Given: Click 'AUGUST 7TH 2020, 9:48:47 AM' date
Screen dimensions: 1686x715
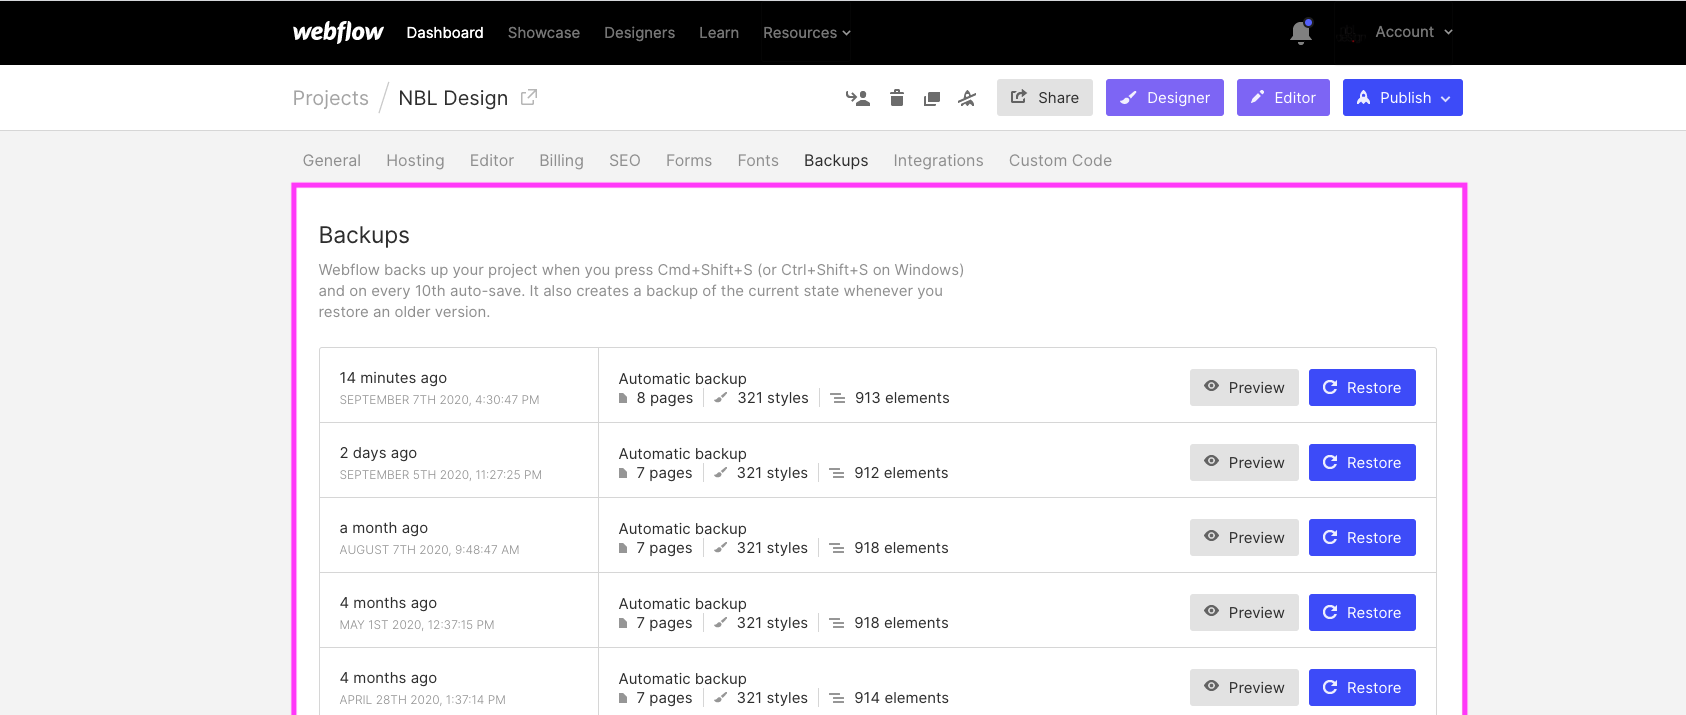Looking at the screenshot, I should click(430, 550).
